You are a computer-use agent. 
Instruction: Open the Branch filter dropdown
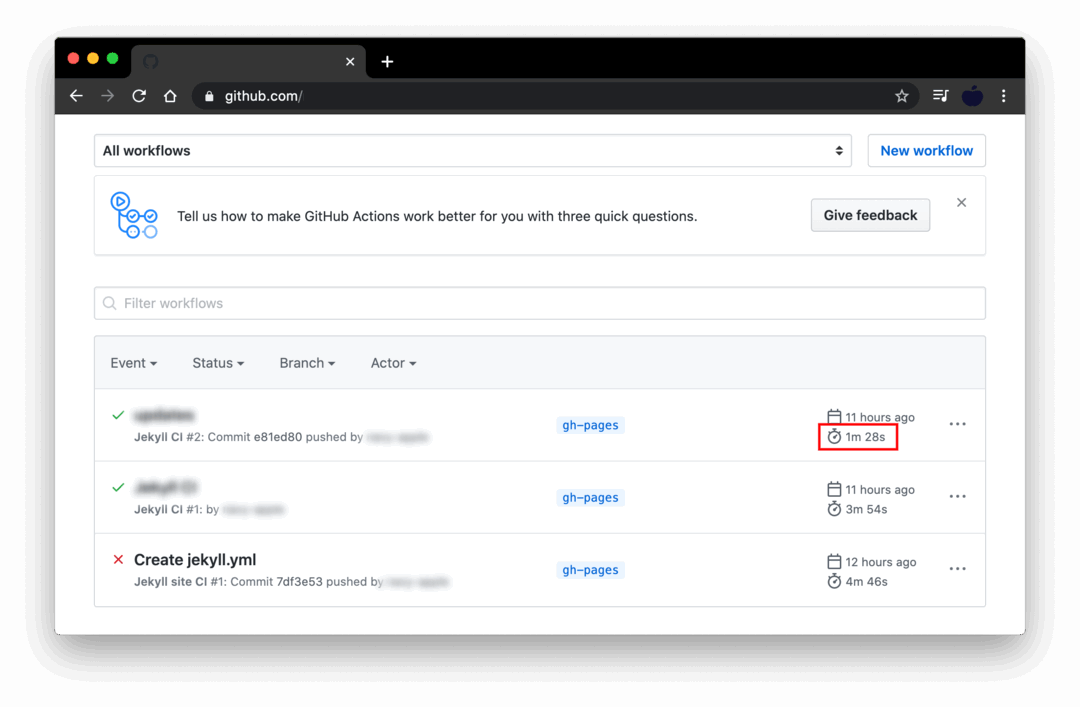coord(306,363)
